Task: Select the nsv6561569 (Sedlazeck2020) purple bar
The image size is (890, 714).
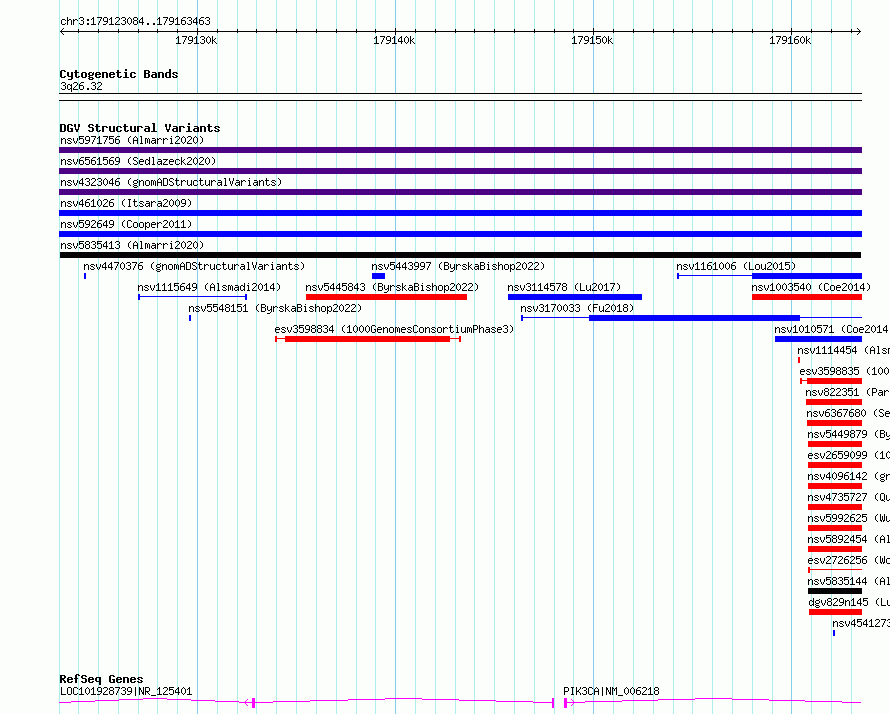Action: [460, 171]
